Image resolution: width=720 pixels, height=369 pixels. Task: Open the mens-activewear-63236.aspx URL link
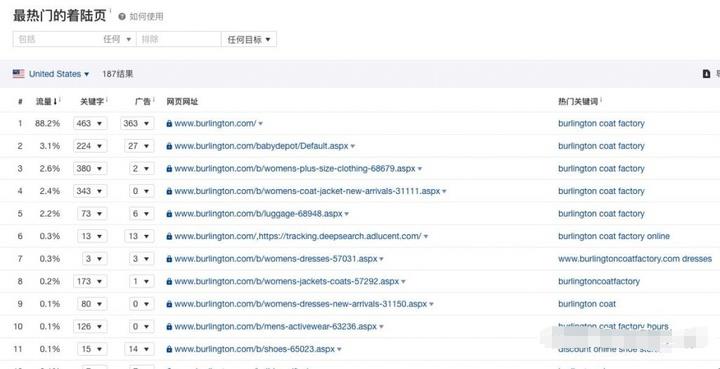pos(276,327)
